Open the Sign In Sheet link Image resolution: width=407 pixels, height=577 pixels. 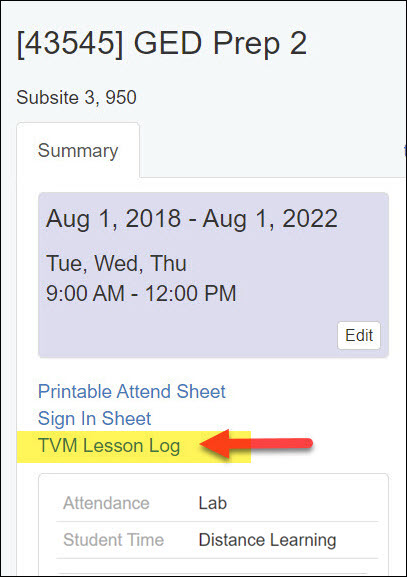tap(95, 418)
